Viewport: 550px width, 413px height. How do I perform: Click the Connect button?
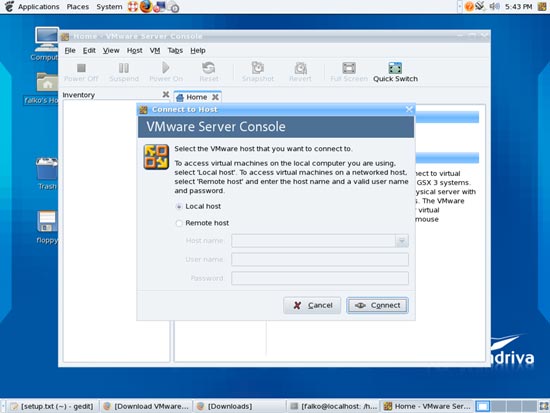tap(377, 305)
